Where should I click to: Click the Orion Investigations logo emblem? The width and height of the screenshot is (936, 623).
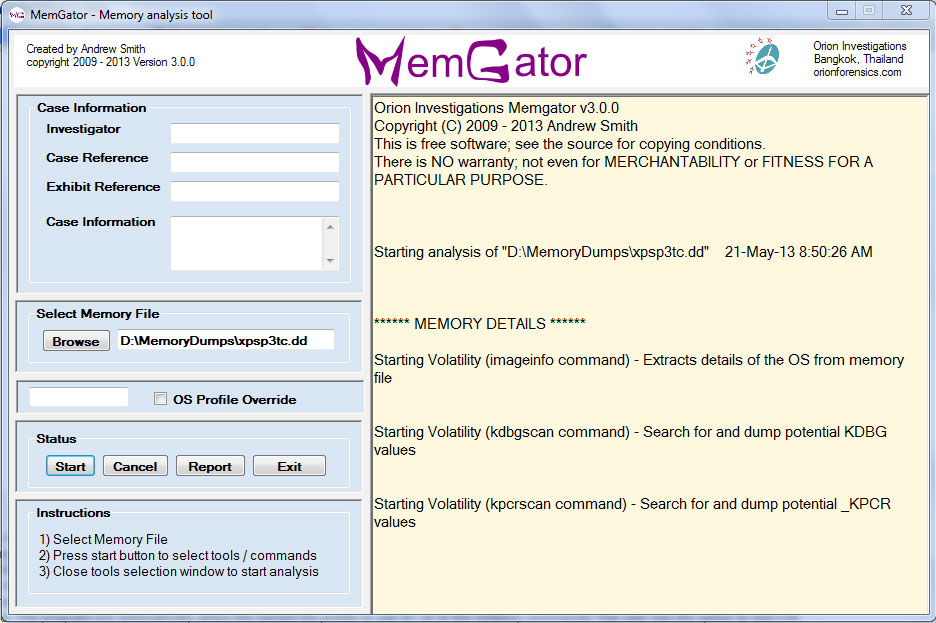pos(763,57)
